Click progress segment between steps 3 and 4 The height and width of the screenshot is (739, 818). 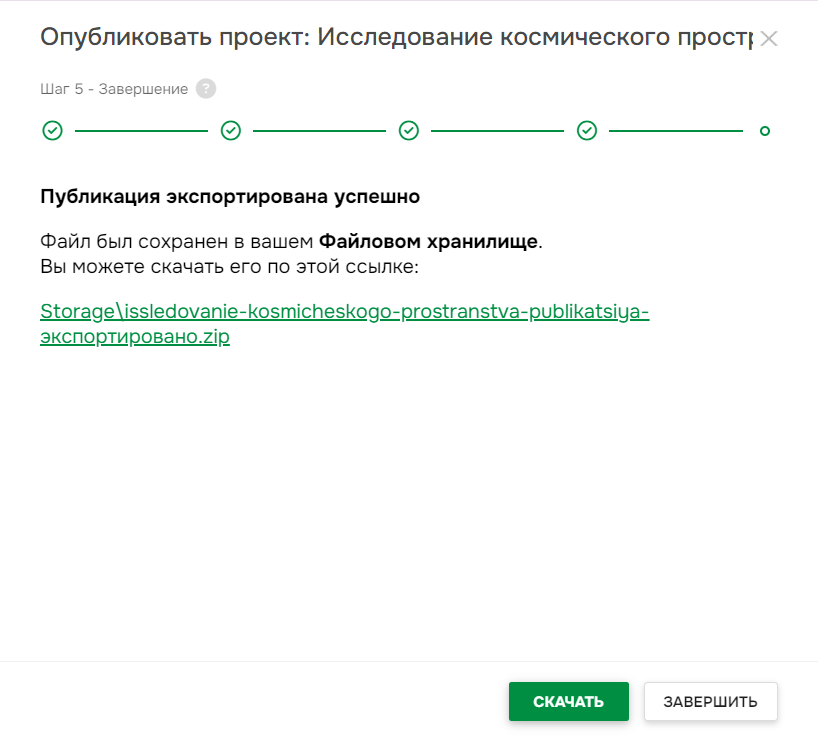(x=498, y=130)
